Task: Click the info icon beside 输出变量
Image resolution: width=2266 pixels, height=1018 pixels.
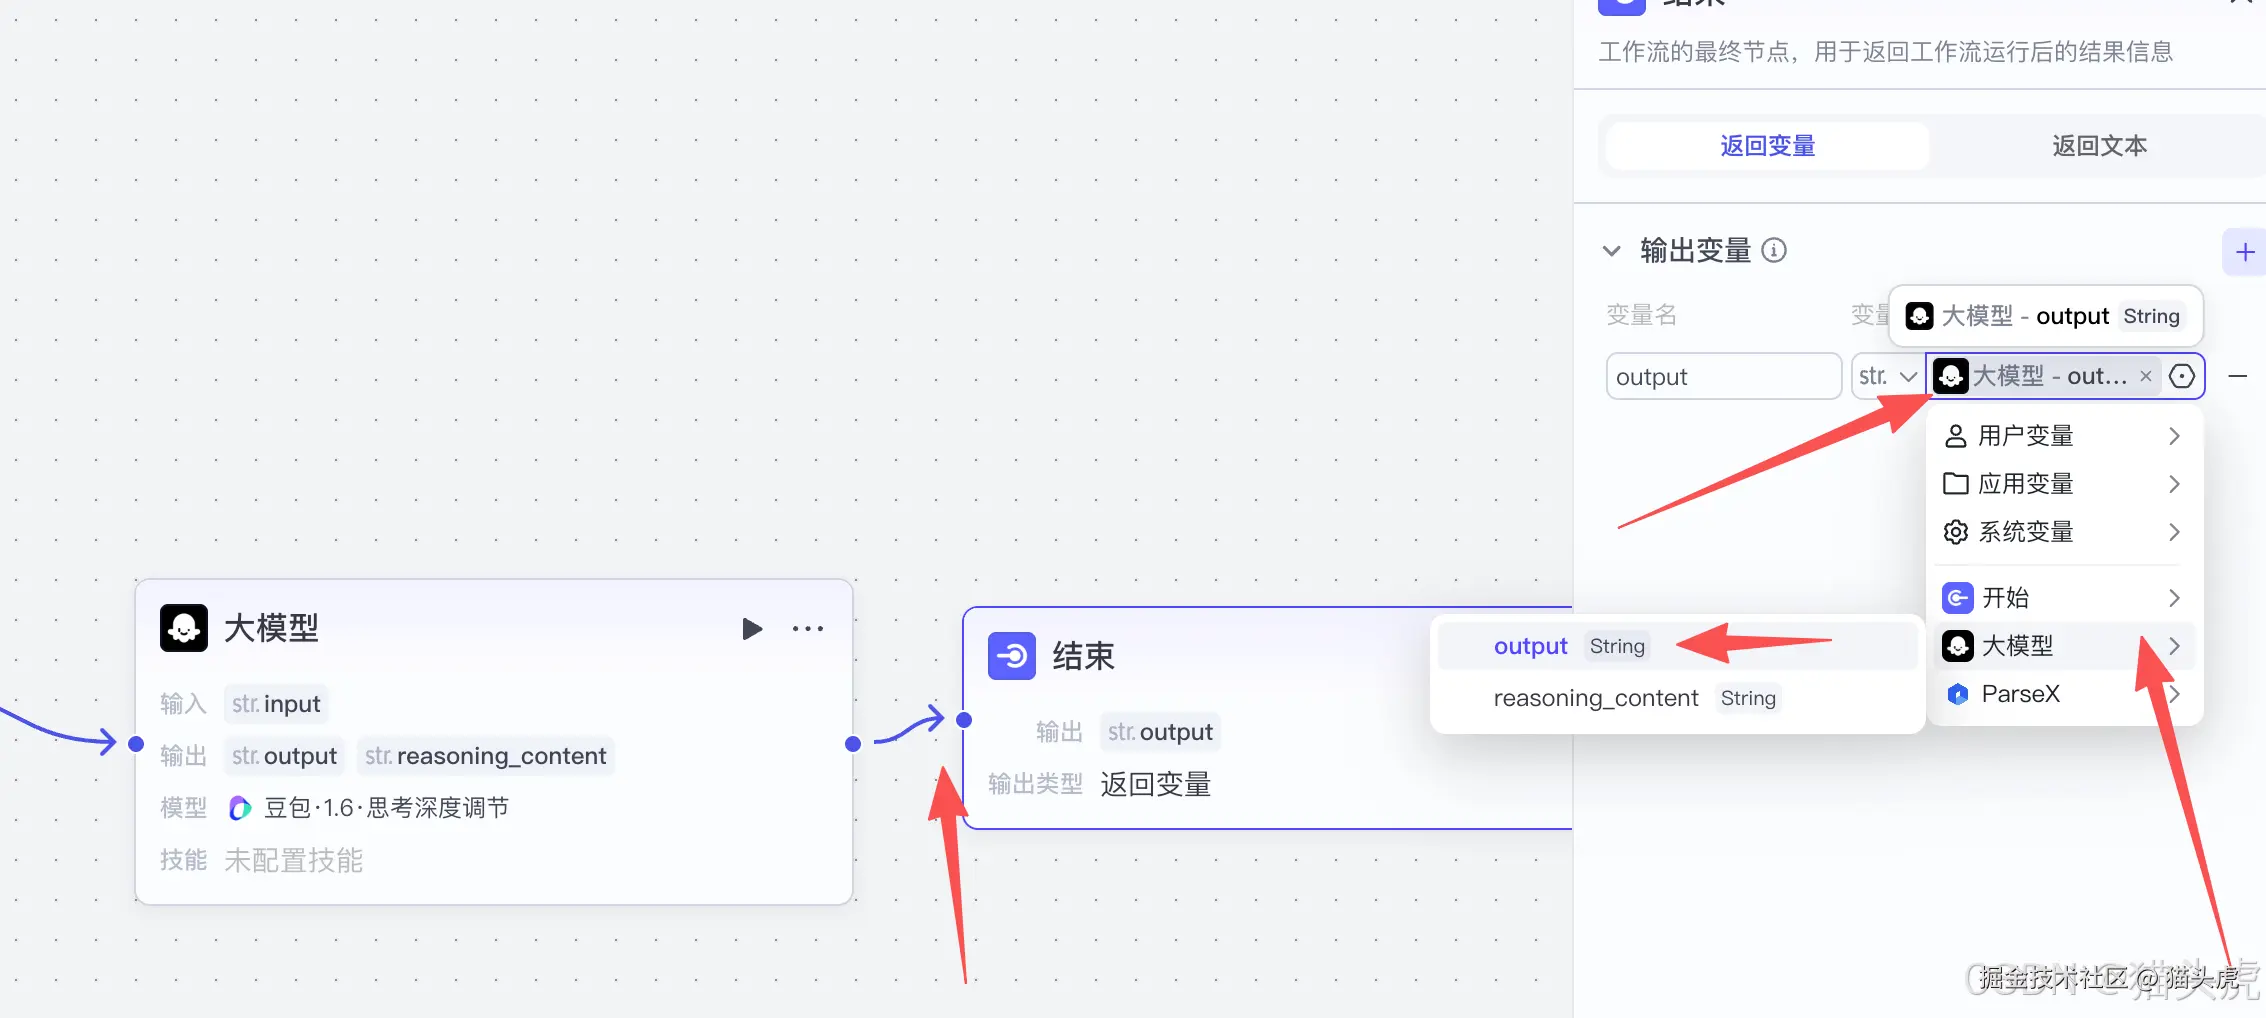Action: tap(1774, 251)
